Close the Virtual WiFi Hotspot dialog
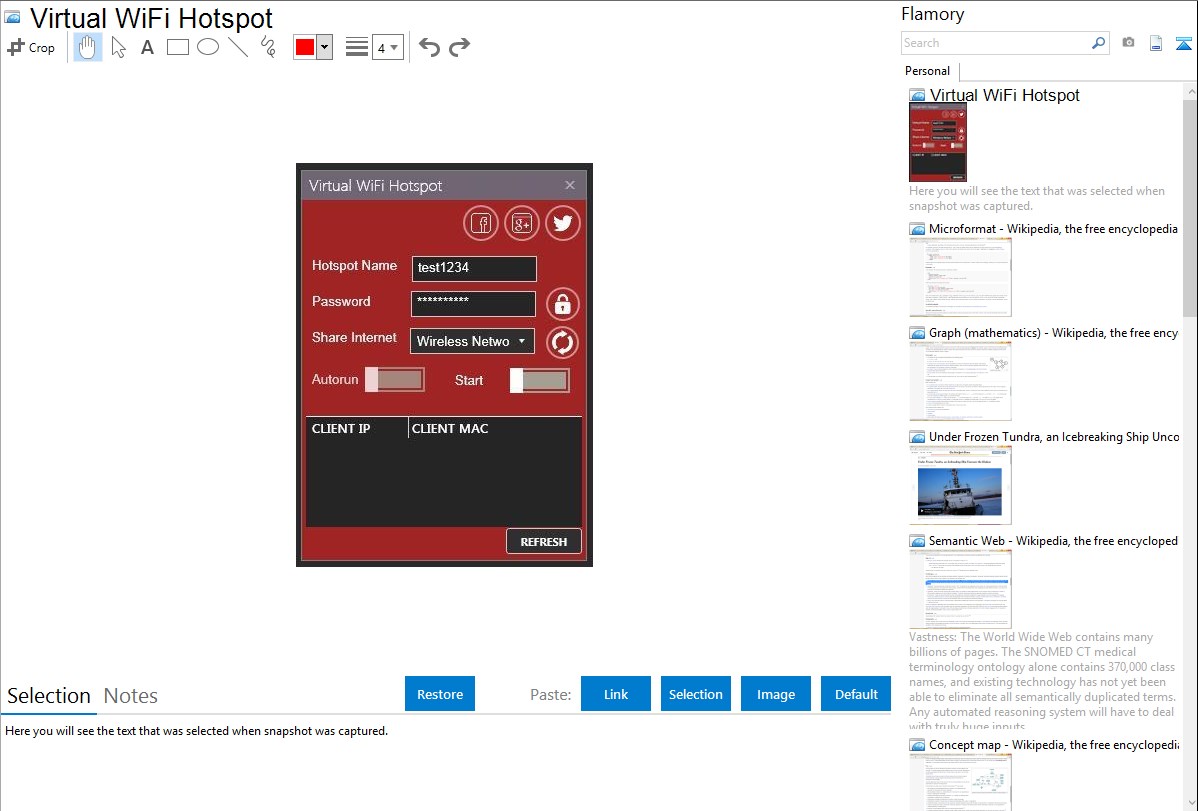Viewport: 1198px width, 811px height. [570, 185]
